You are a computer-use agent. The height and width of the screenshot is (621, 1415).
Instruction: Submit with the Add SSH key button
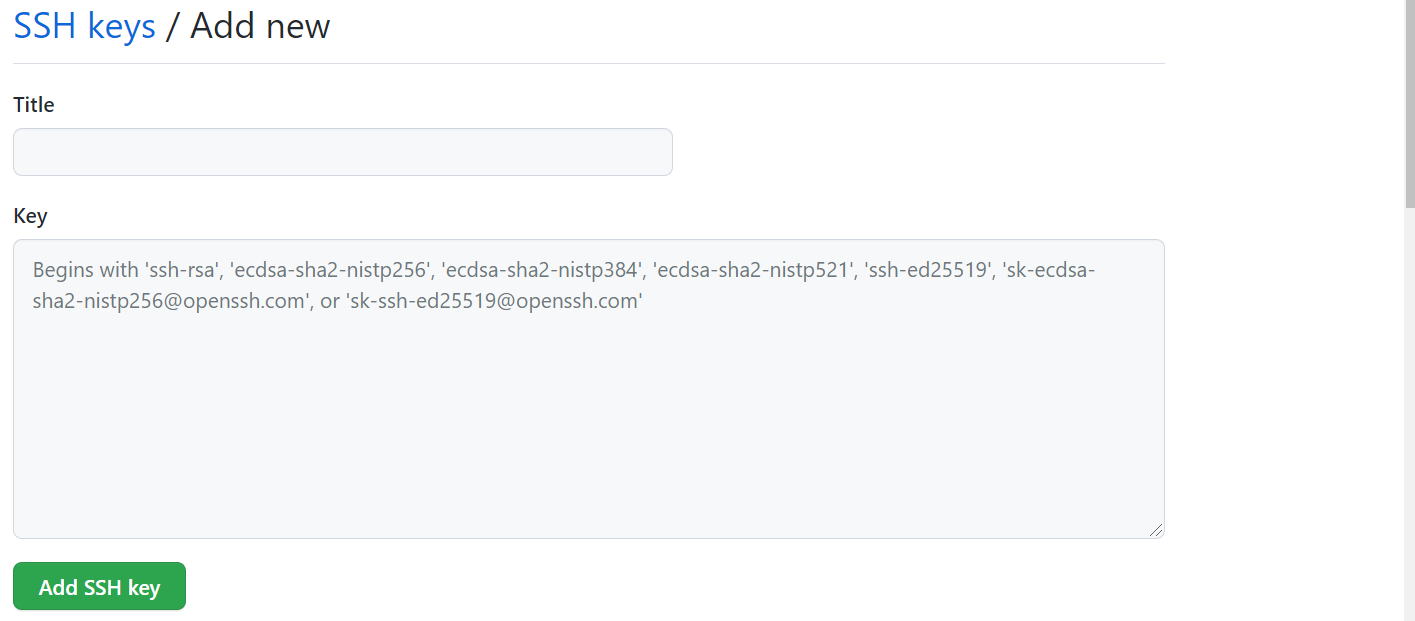(99, 586)
